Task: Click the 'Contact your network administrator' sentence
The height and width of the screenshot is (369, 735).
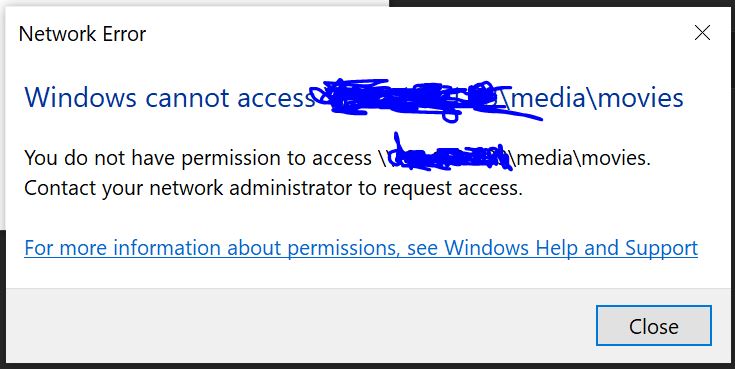Action: 273,188
